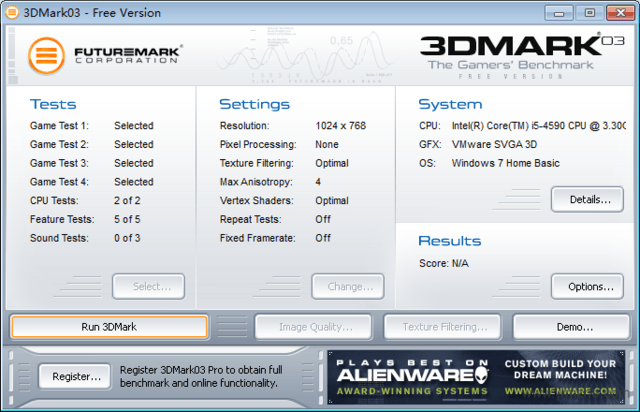The image size is (640, 412).
Task: Click the Results section heading
Action: click(x=450, y=241)
